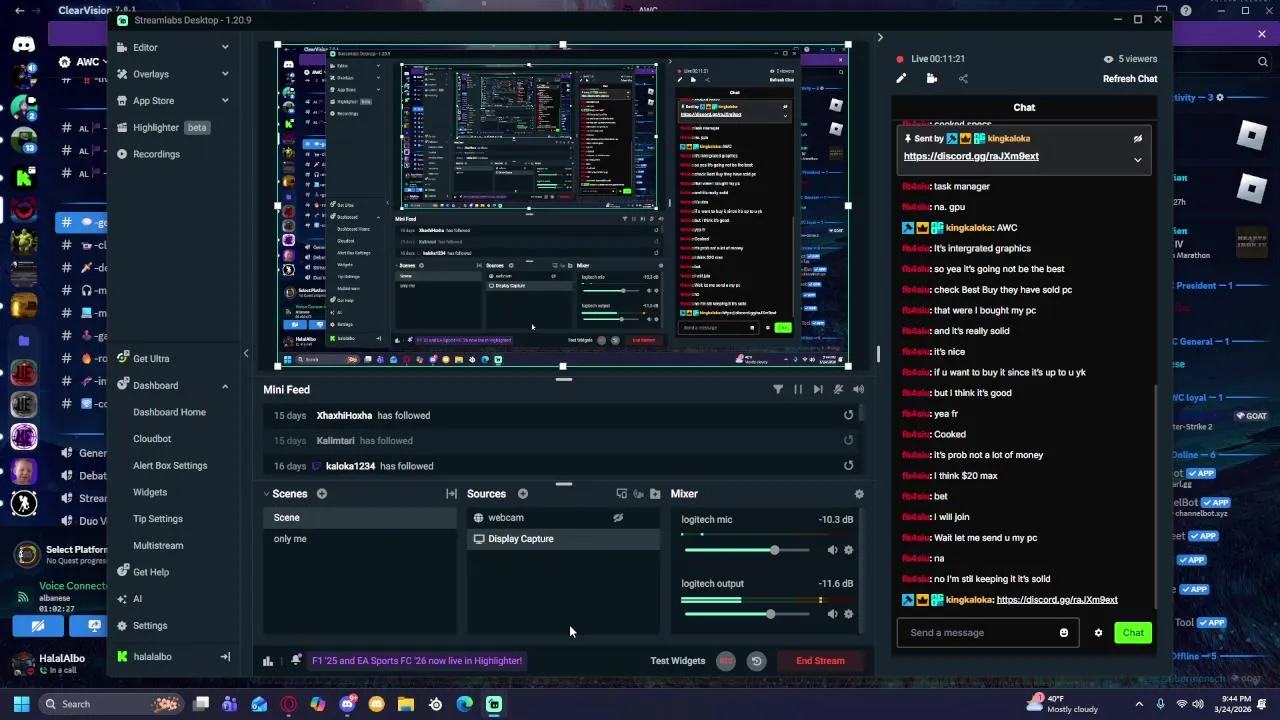Image resolution: width=1280 pixels, height=720 pixels.
Task: Open discord link in latest chat message
Action: pos(1057,600)
